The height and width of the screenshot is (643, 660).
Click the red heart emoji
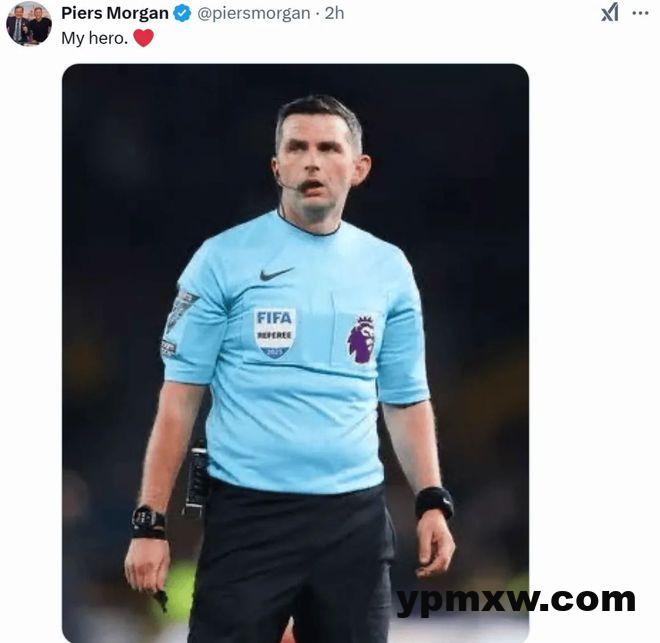pos(144,38)
